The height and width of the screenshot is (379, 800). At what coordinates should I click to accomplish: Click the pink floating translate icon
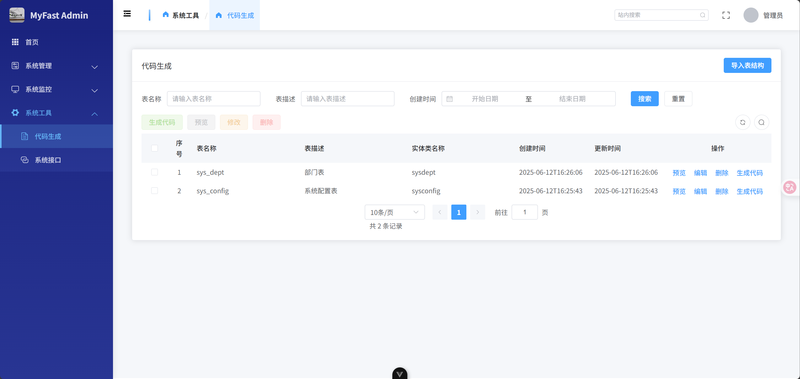point(790,187)
